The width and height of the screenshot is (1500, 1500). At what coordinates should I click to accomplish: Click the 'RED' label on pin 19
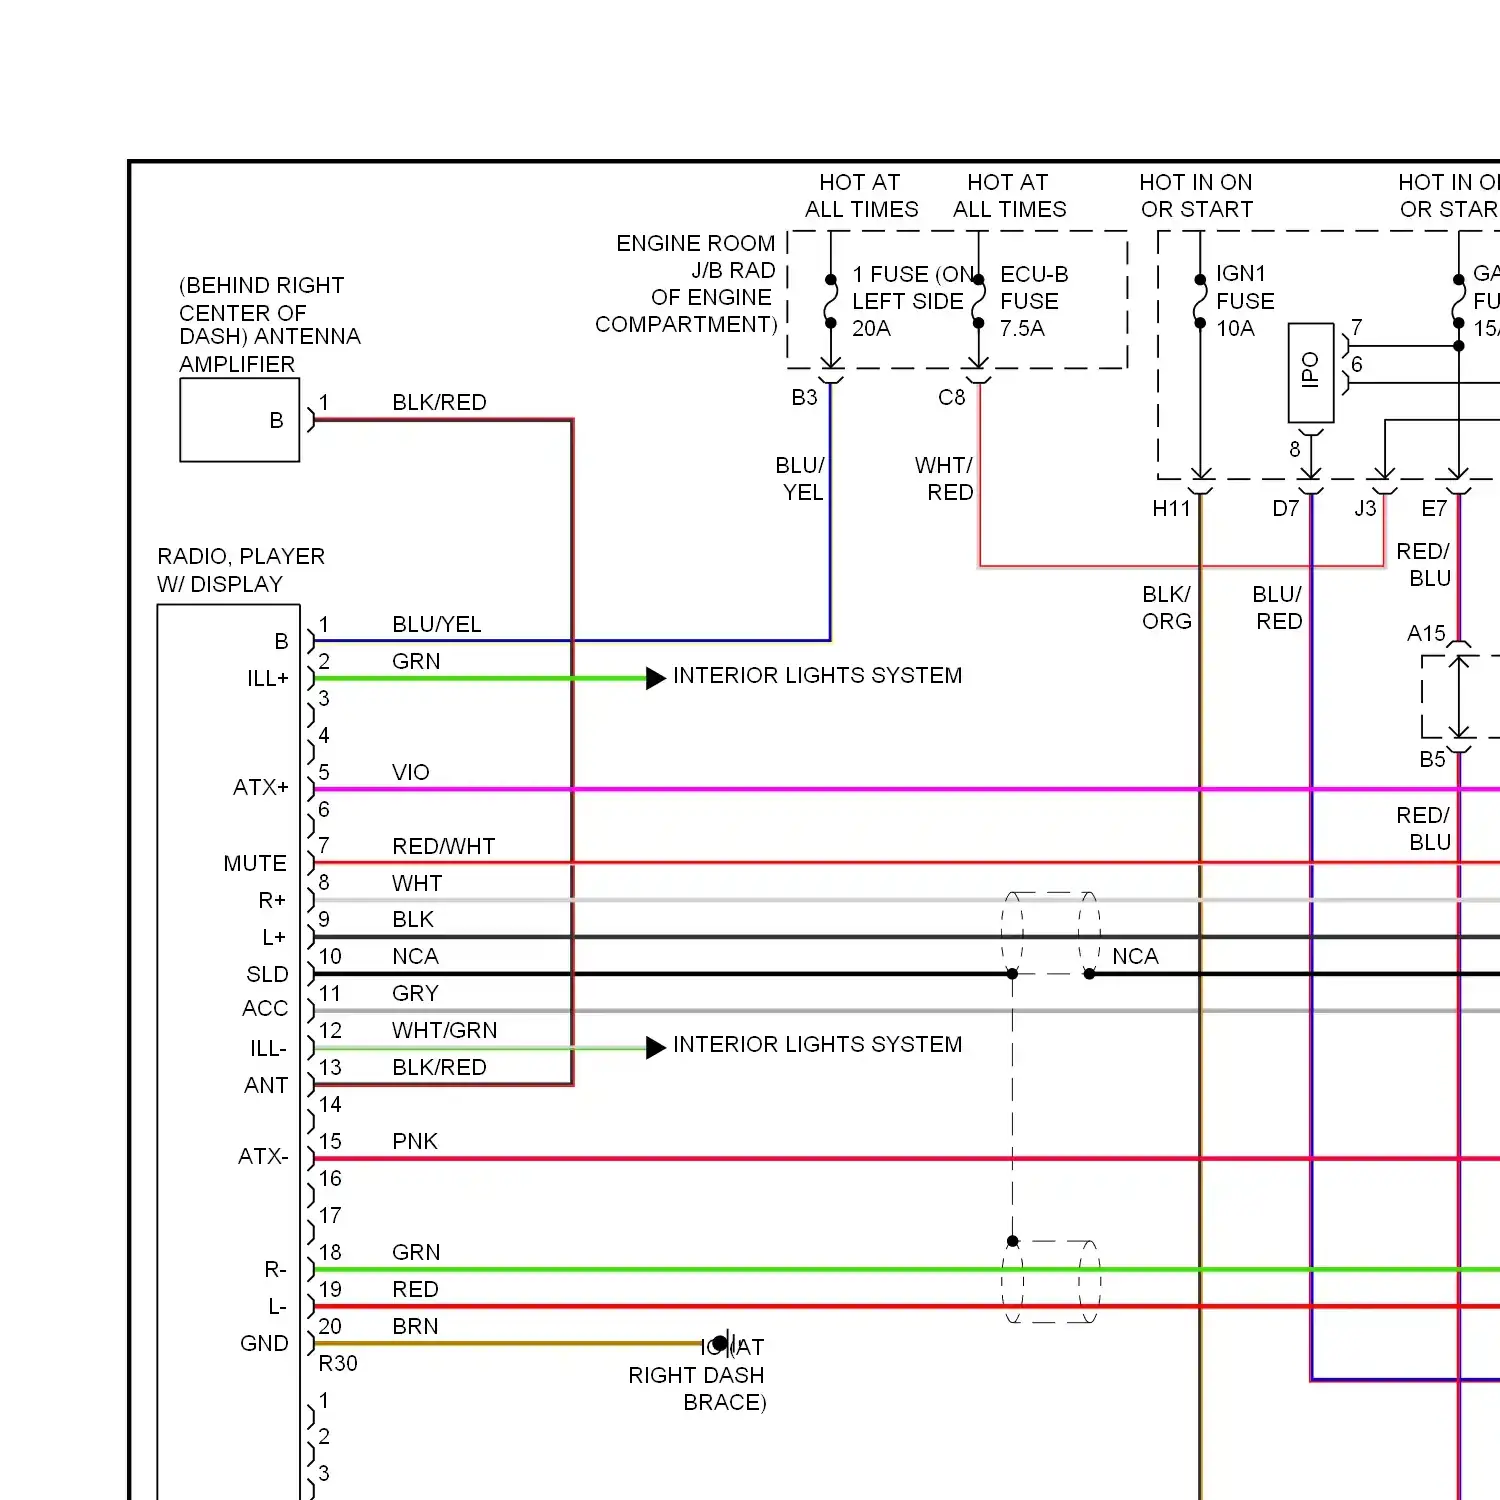click(x=415, y=1289)
